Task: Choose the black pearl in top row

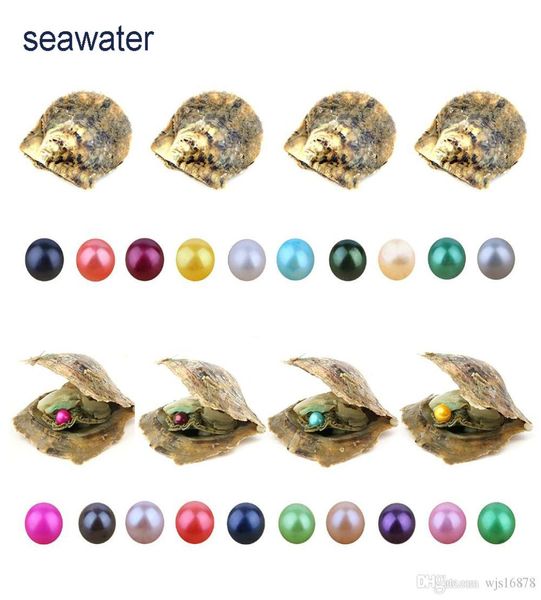Action: [44, 259]
